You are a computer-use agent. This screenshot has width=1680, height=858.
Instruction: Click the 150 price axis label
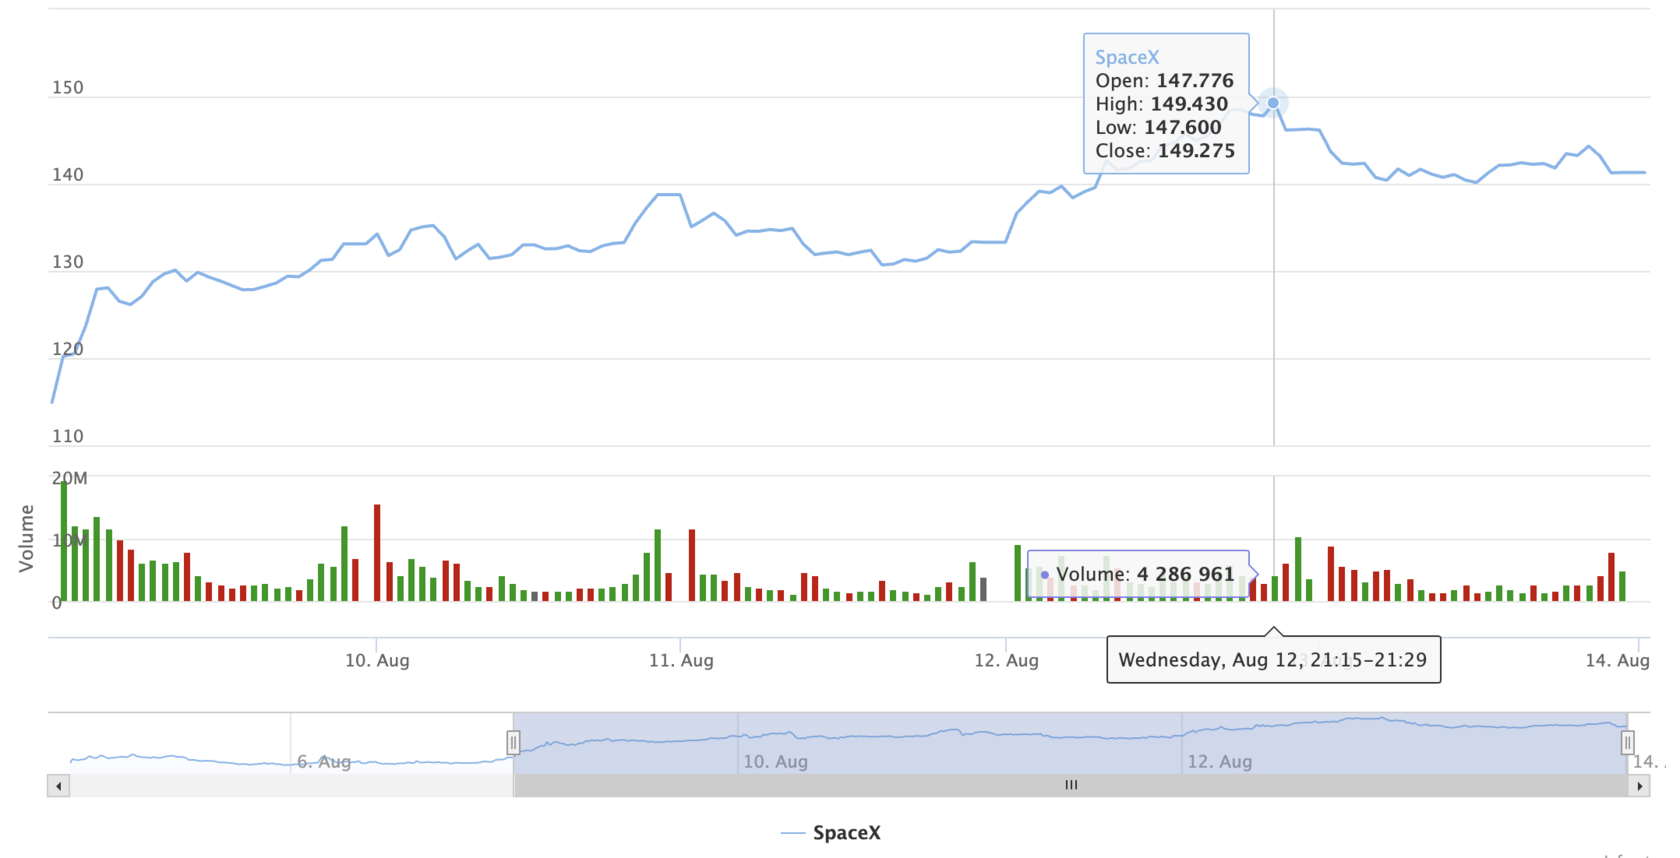coord(68,87)
